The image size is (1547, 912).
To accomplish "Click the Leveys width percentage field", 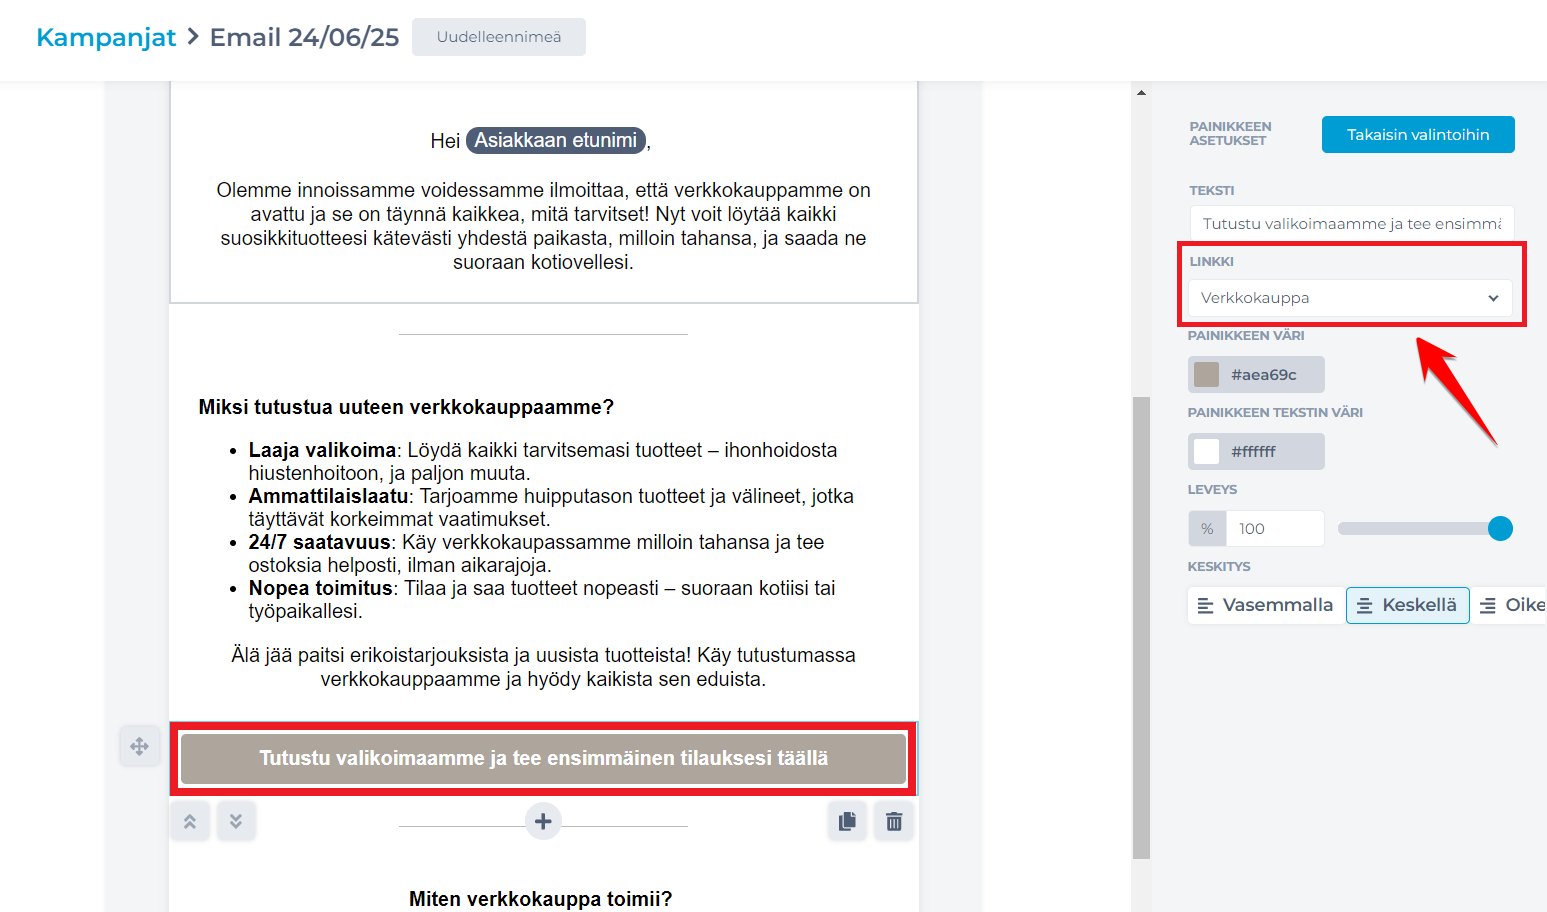I will [1276, 529].
